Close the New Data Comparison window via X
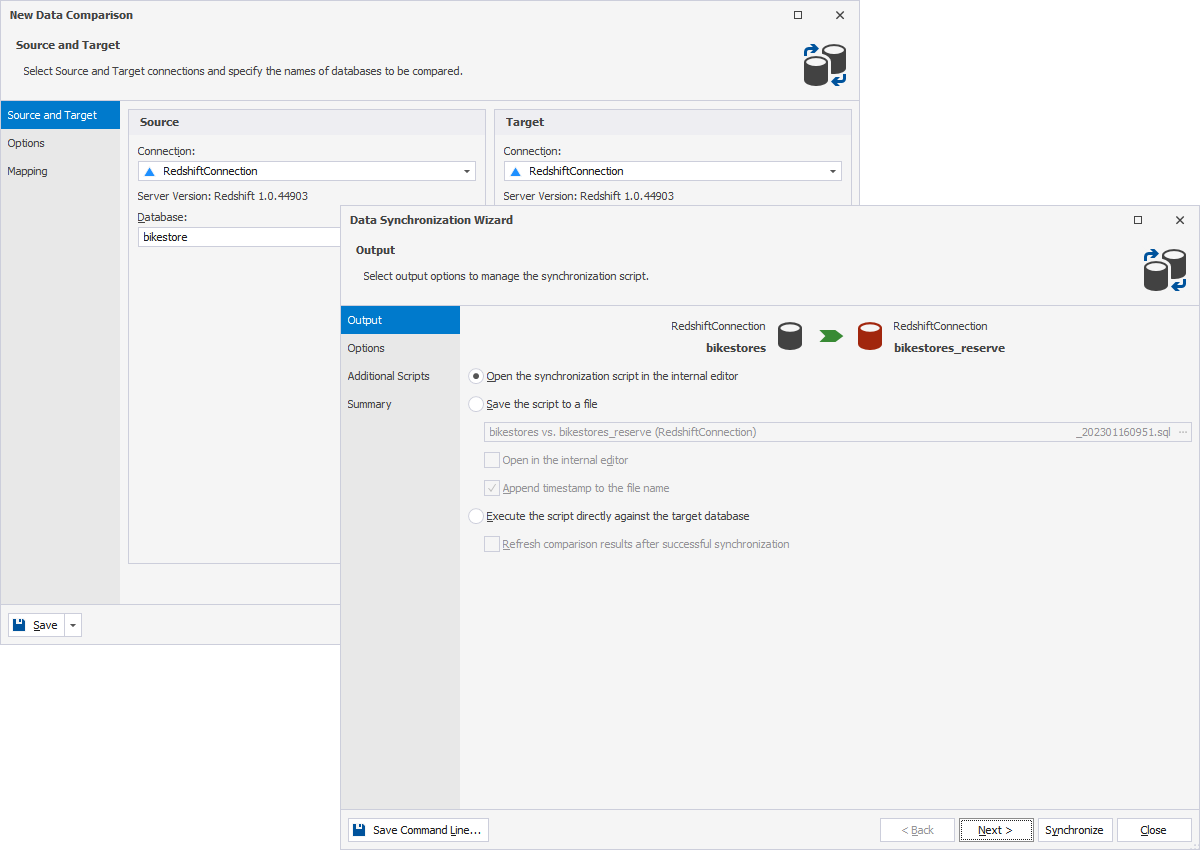 [840, 15]
